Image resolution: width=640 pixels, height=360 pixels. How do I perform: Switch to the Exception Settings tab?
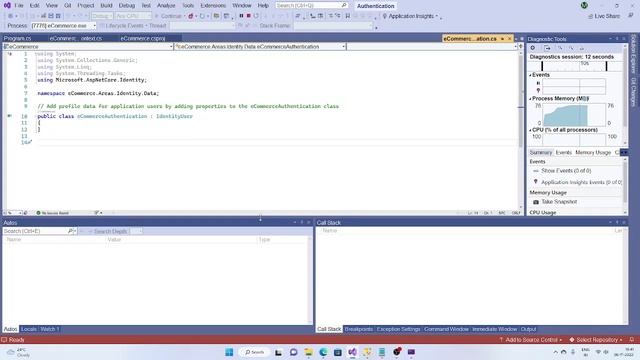click(x=398, y=329)
